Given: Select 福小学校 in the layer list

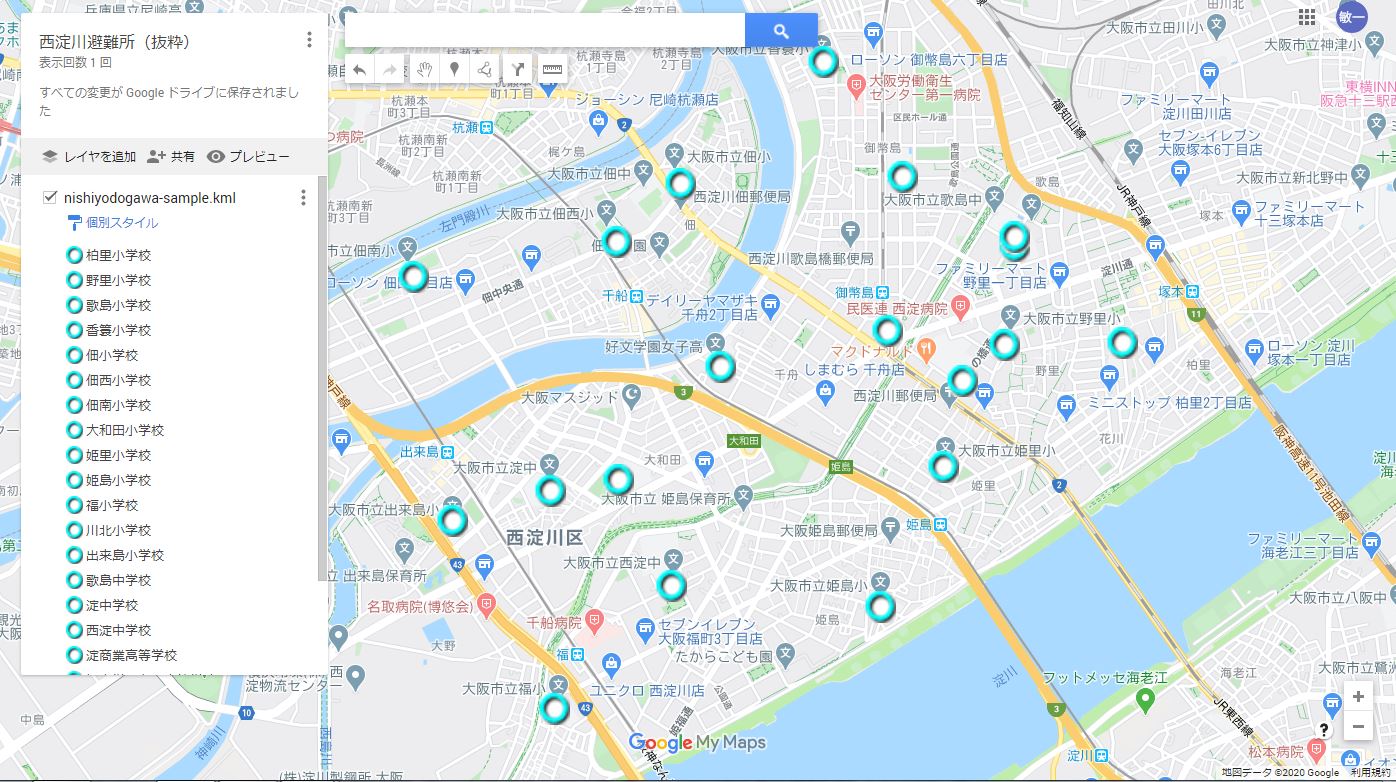Looking at the screenshot, I should pos(112,505).
